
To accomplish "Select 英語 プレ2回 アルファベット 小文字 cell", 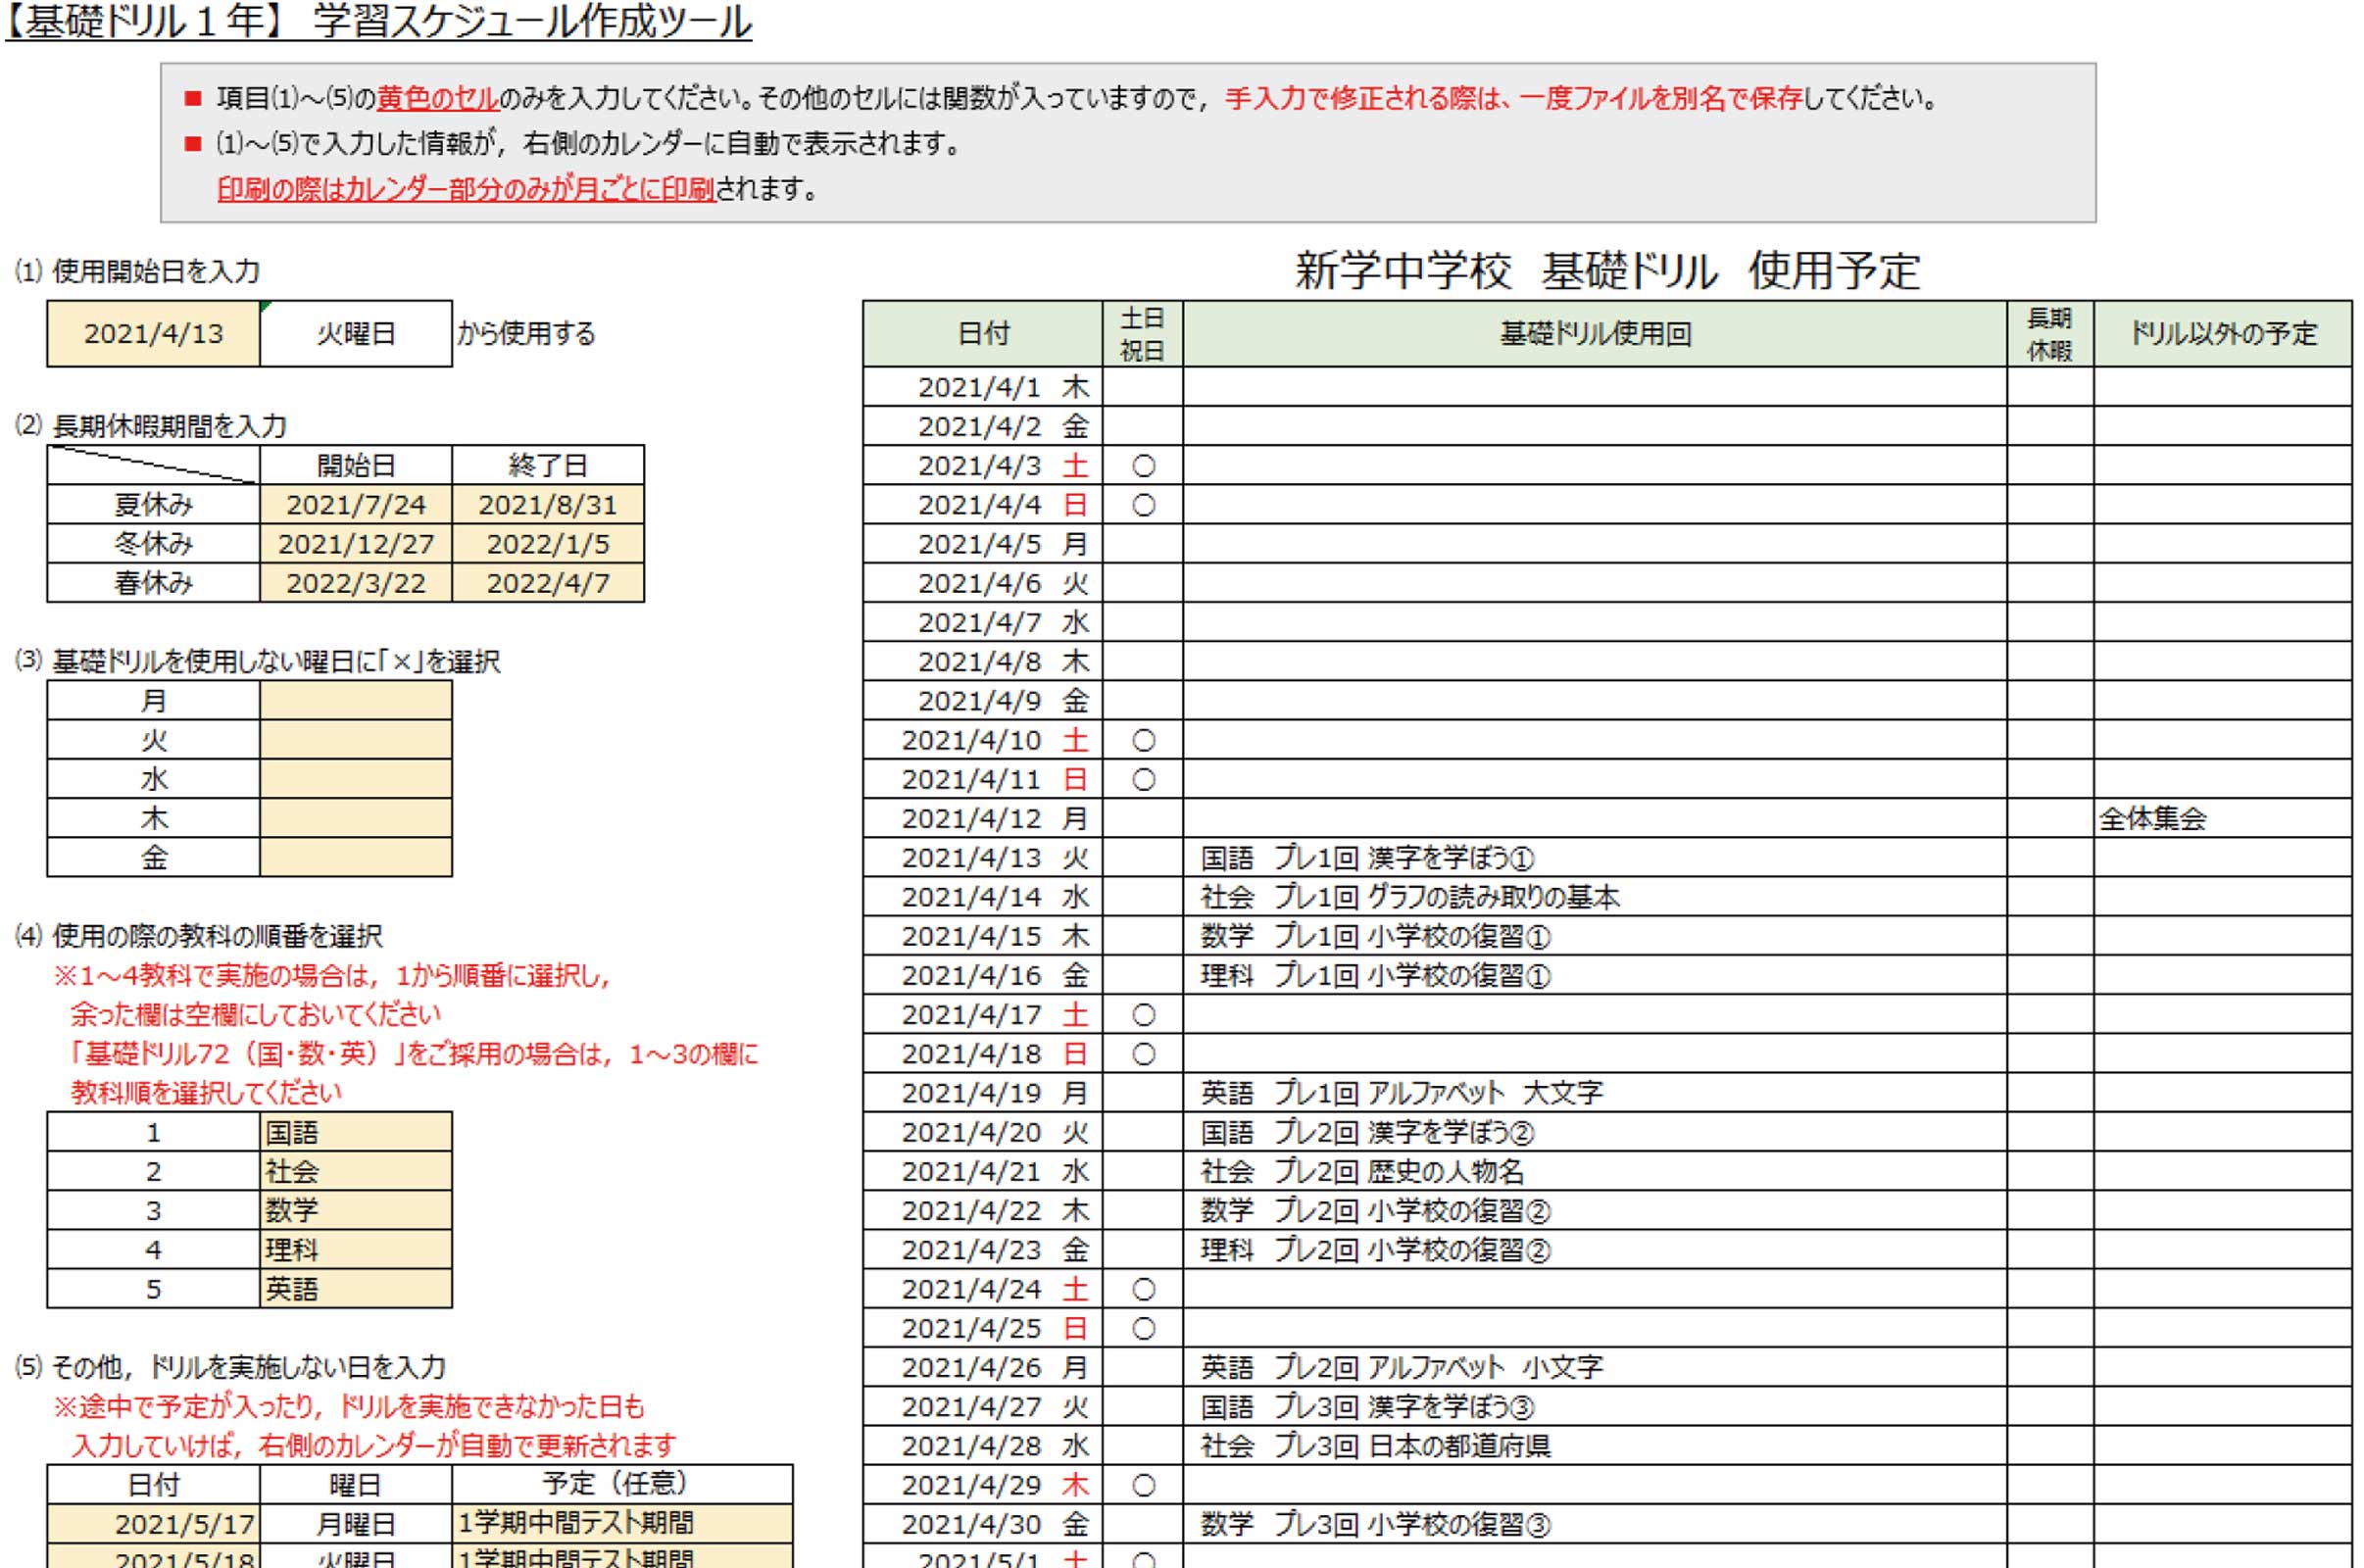I will [x=1595, y=1367].
